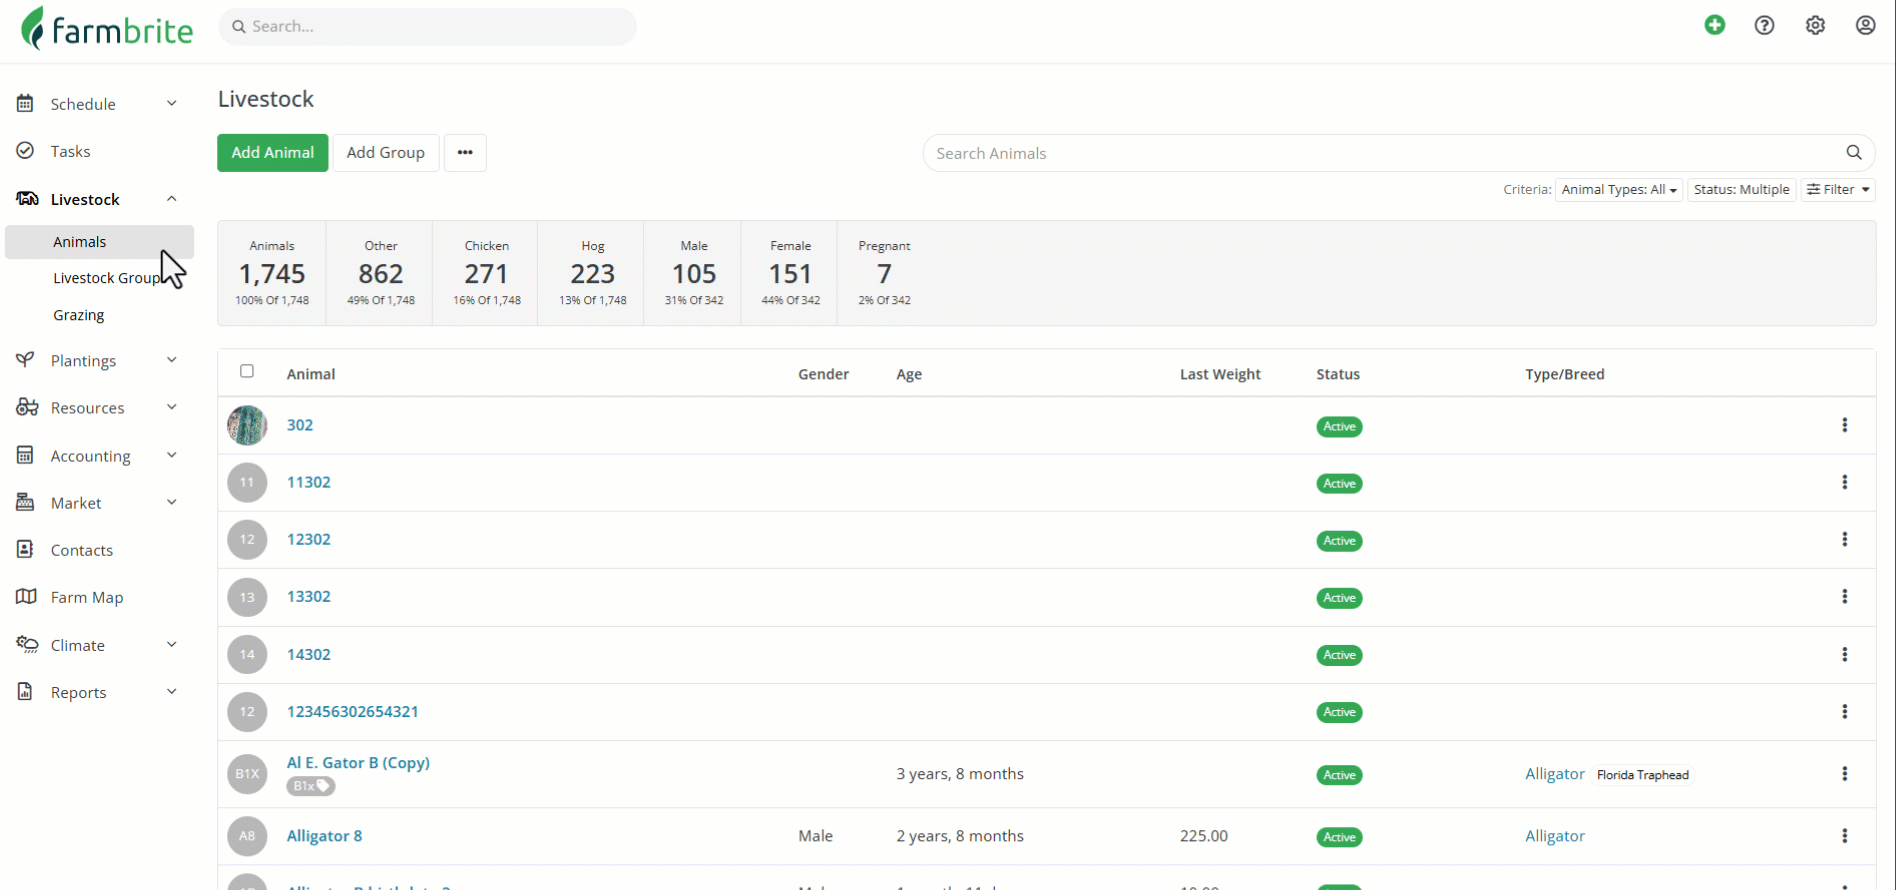Collapse the Livestock menu chevron
This screenshot has width=1896, height=890.
172,199
